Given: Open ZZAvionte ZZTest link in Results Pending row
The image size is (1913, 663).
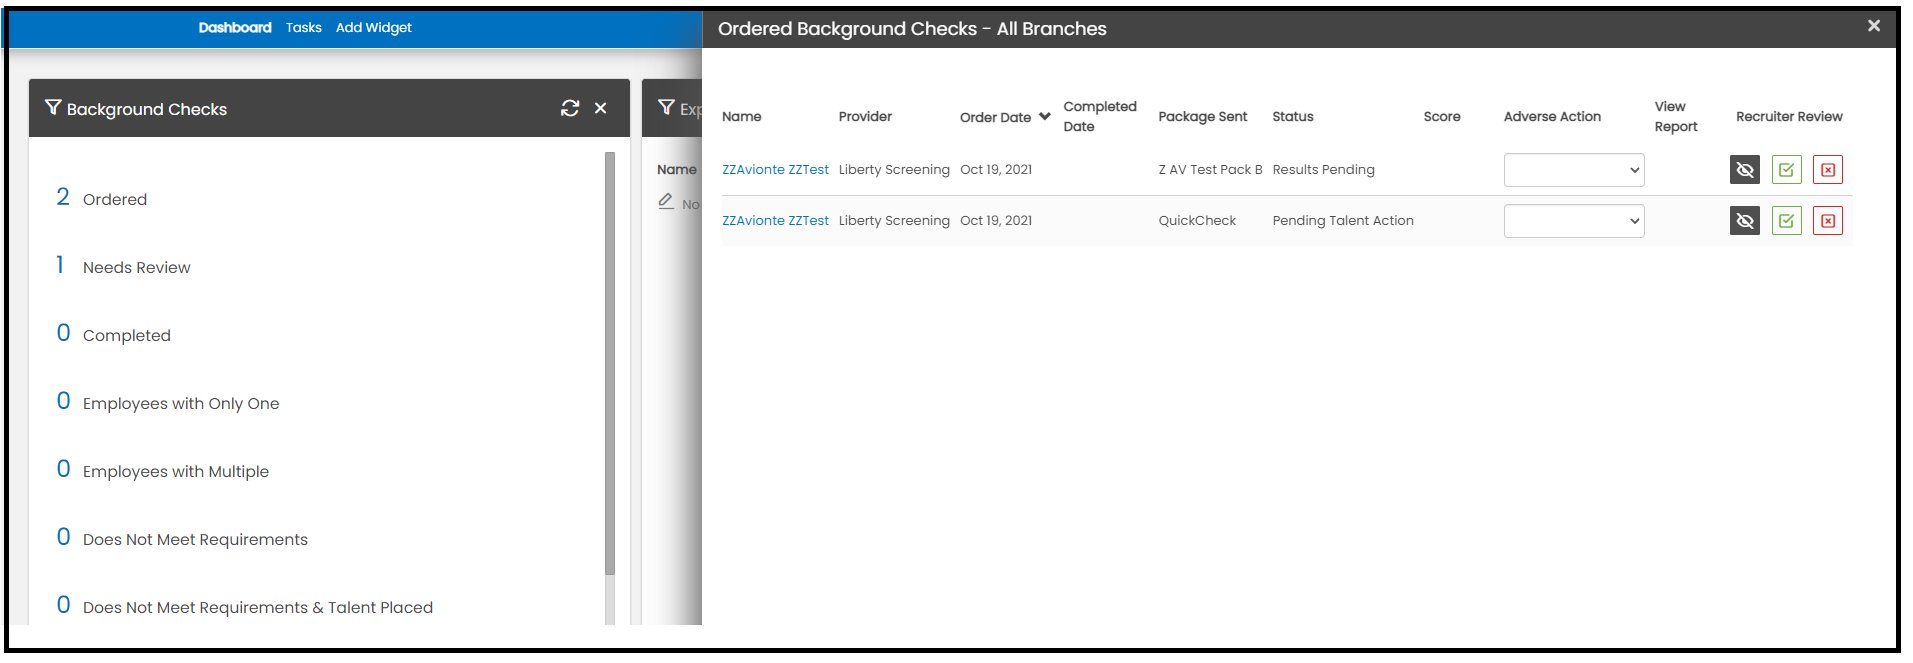Looking at the screenshot, I should coord(775,170).
